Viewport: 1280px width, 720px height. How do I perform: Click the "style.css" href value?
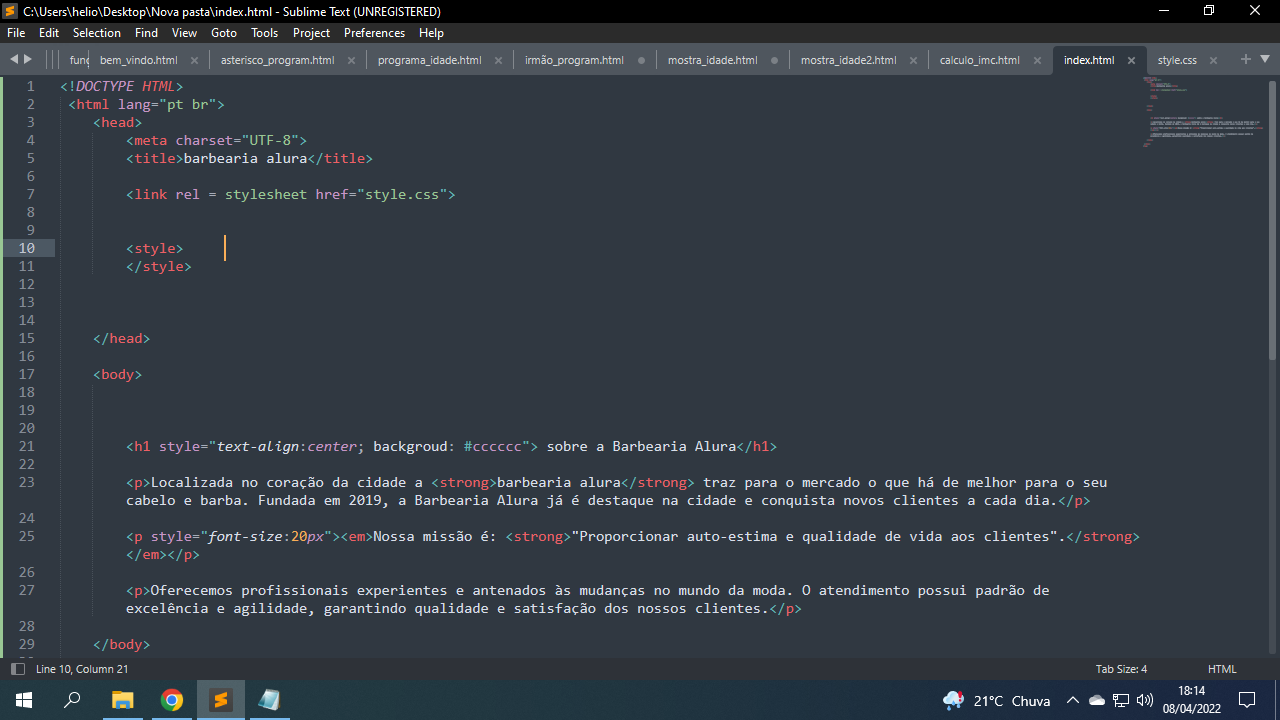coord(402,194)
